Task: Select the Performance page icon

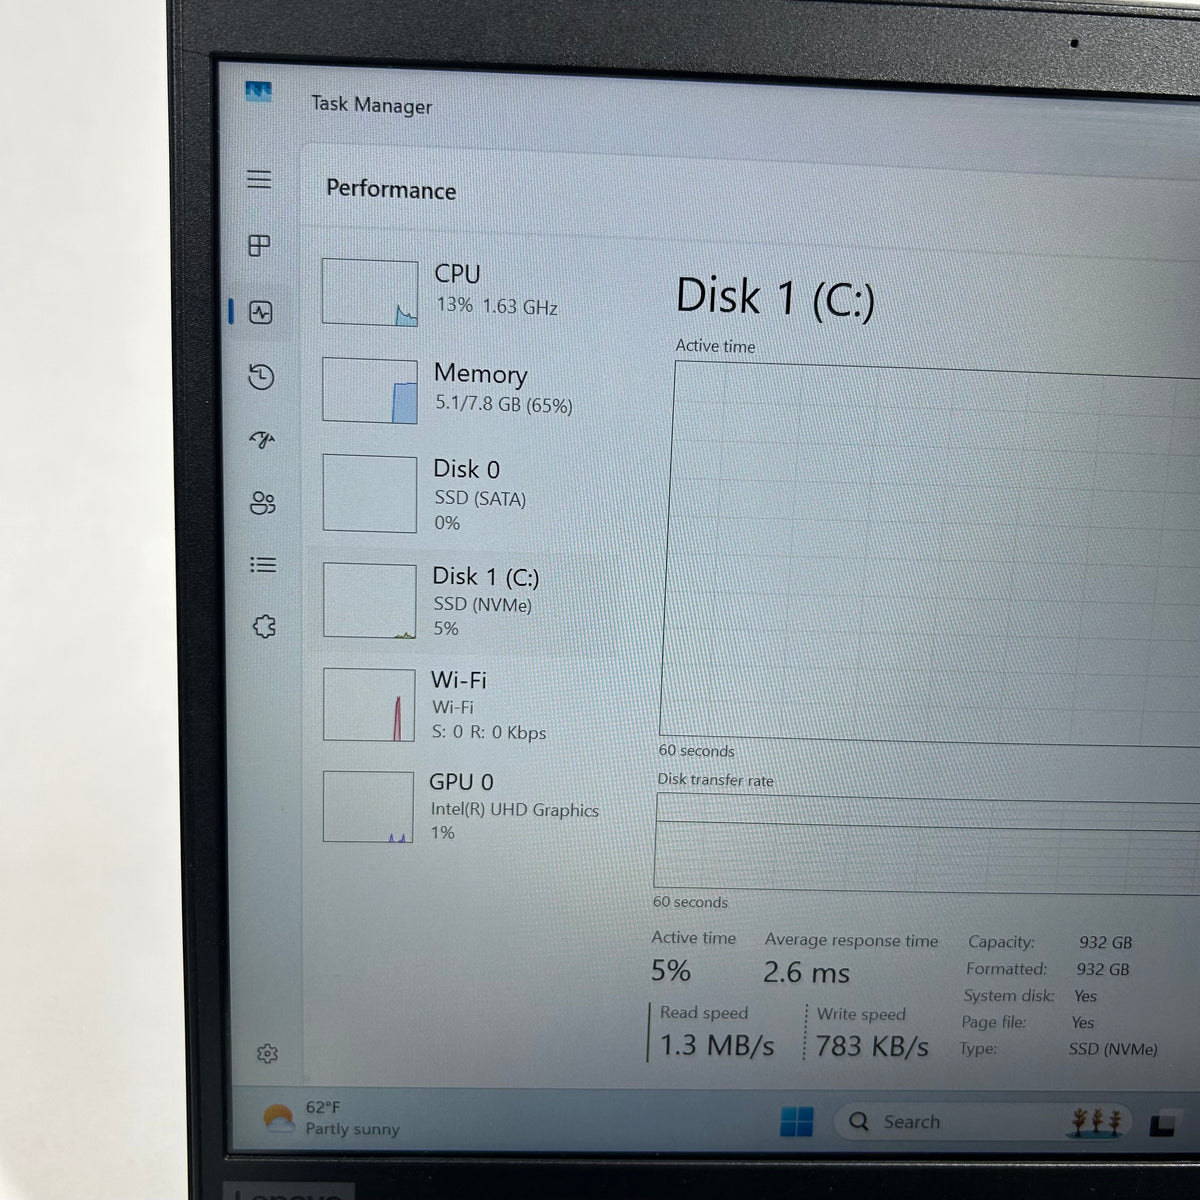Action: click(x=261, y=313)
